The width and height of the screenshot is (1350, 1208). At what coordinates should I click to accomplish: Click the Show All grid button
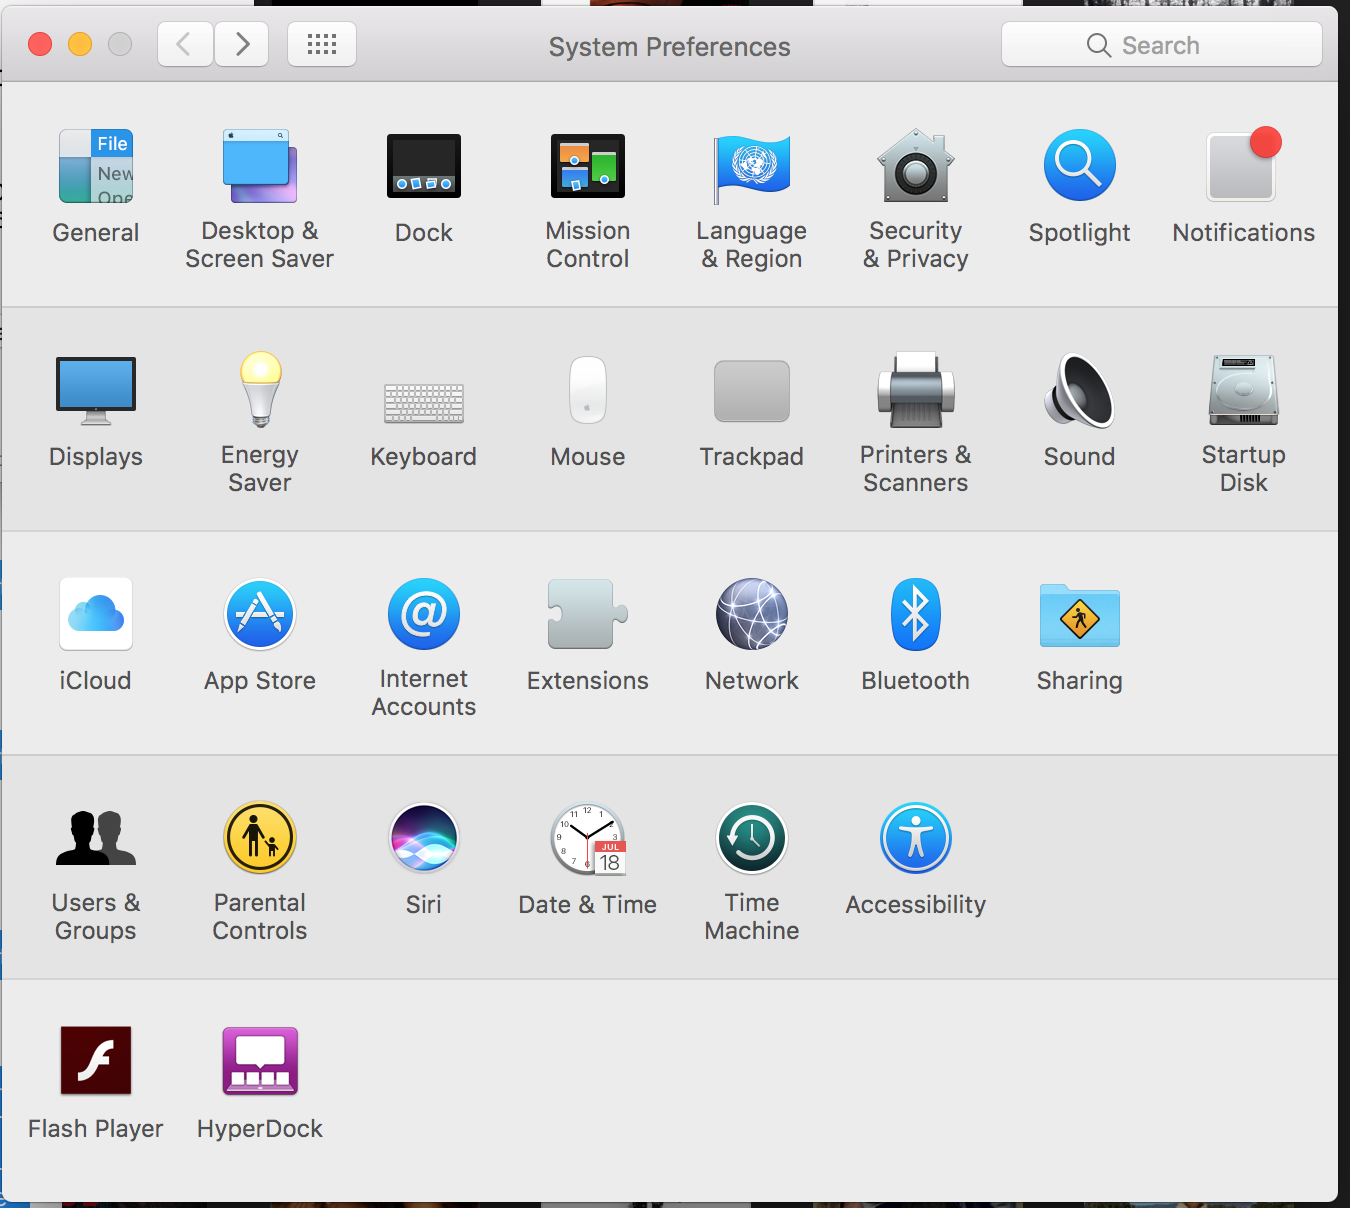pos(322,44)
